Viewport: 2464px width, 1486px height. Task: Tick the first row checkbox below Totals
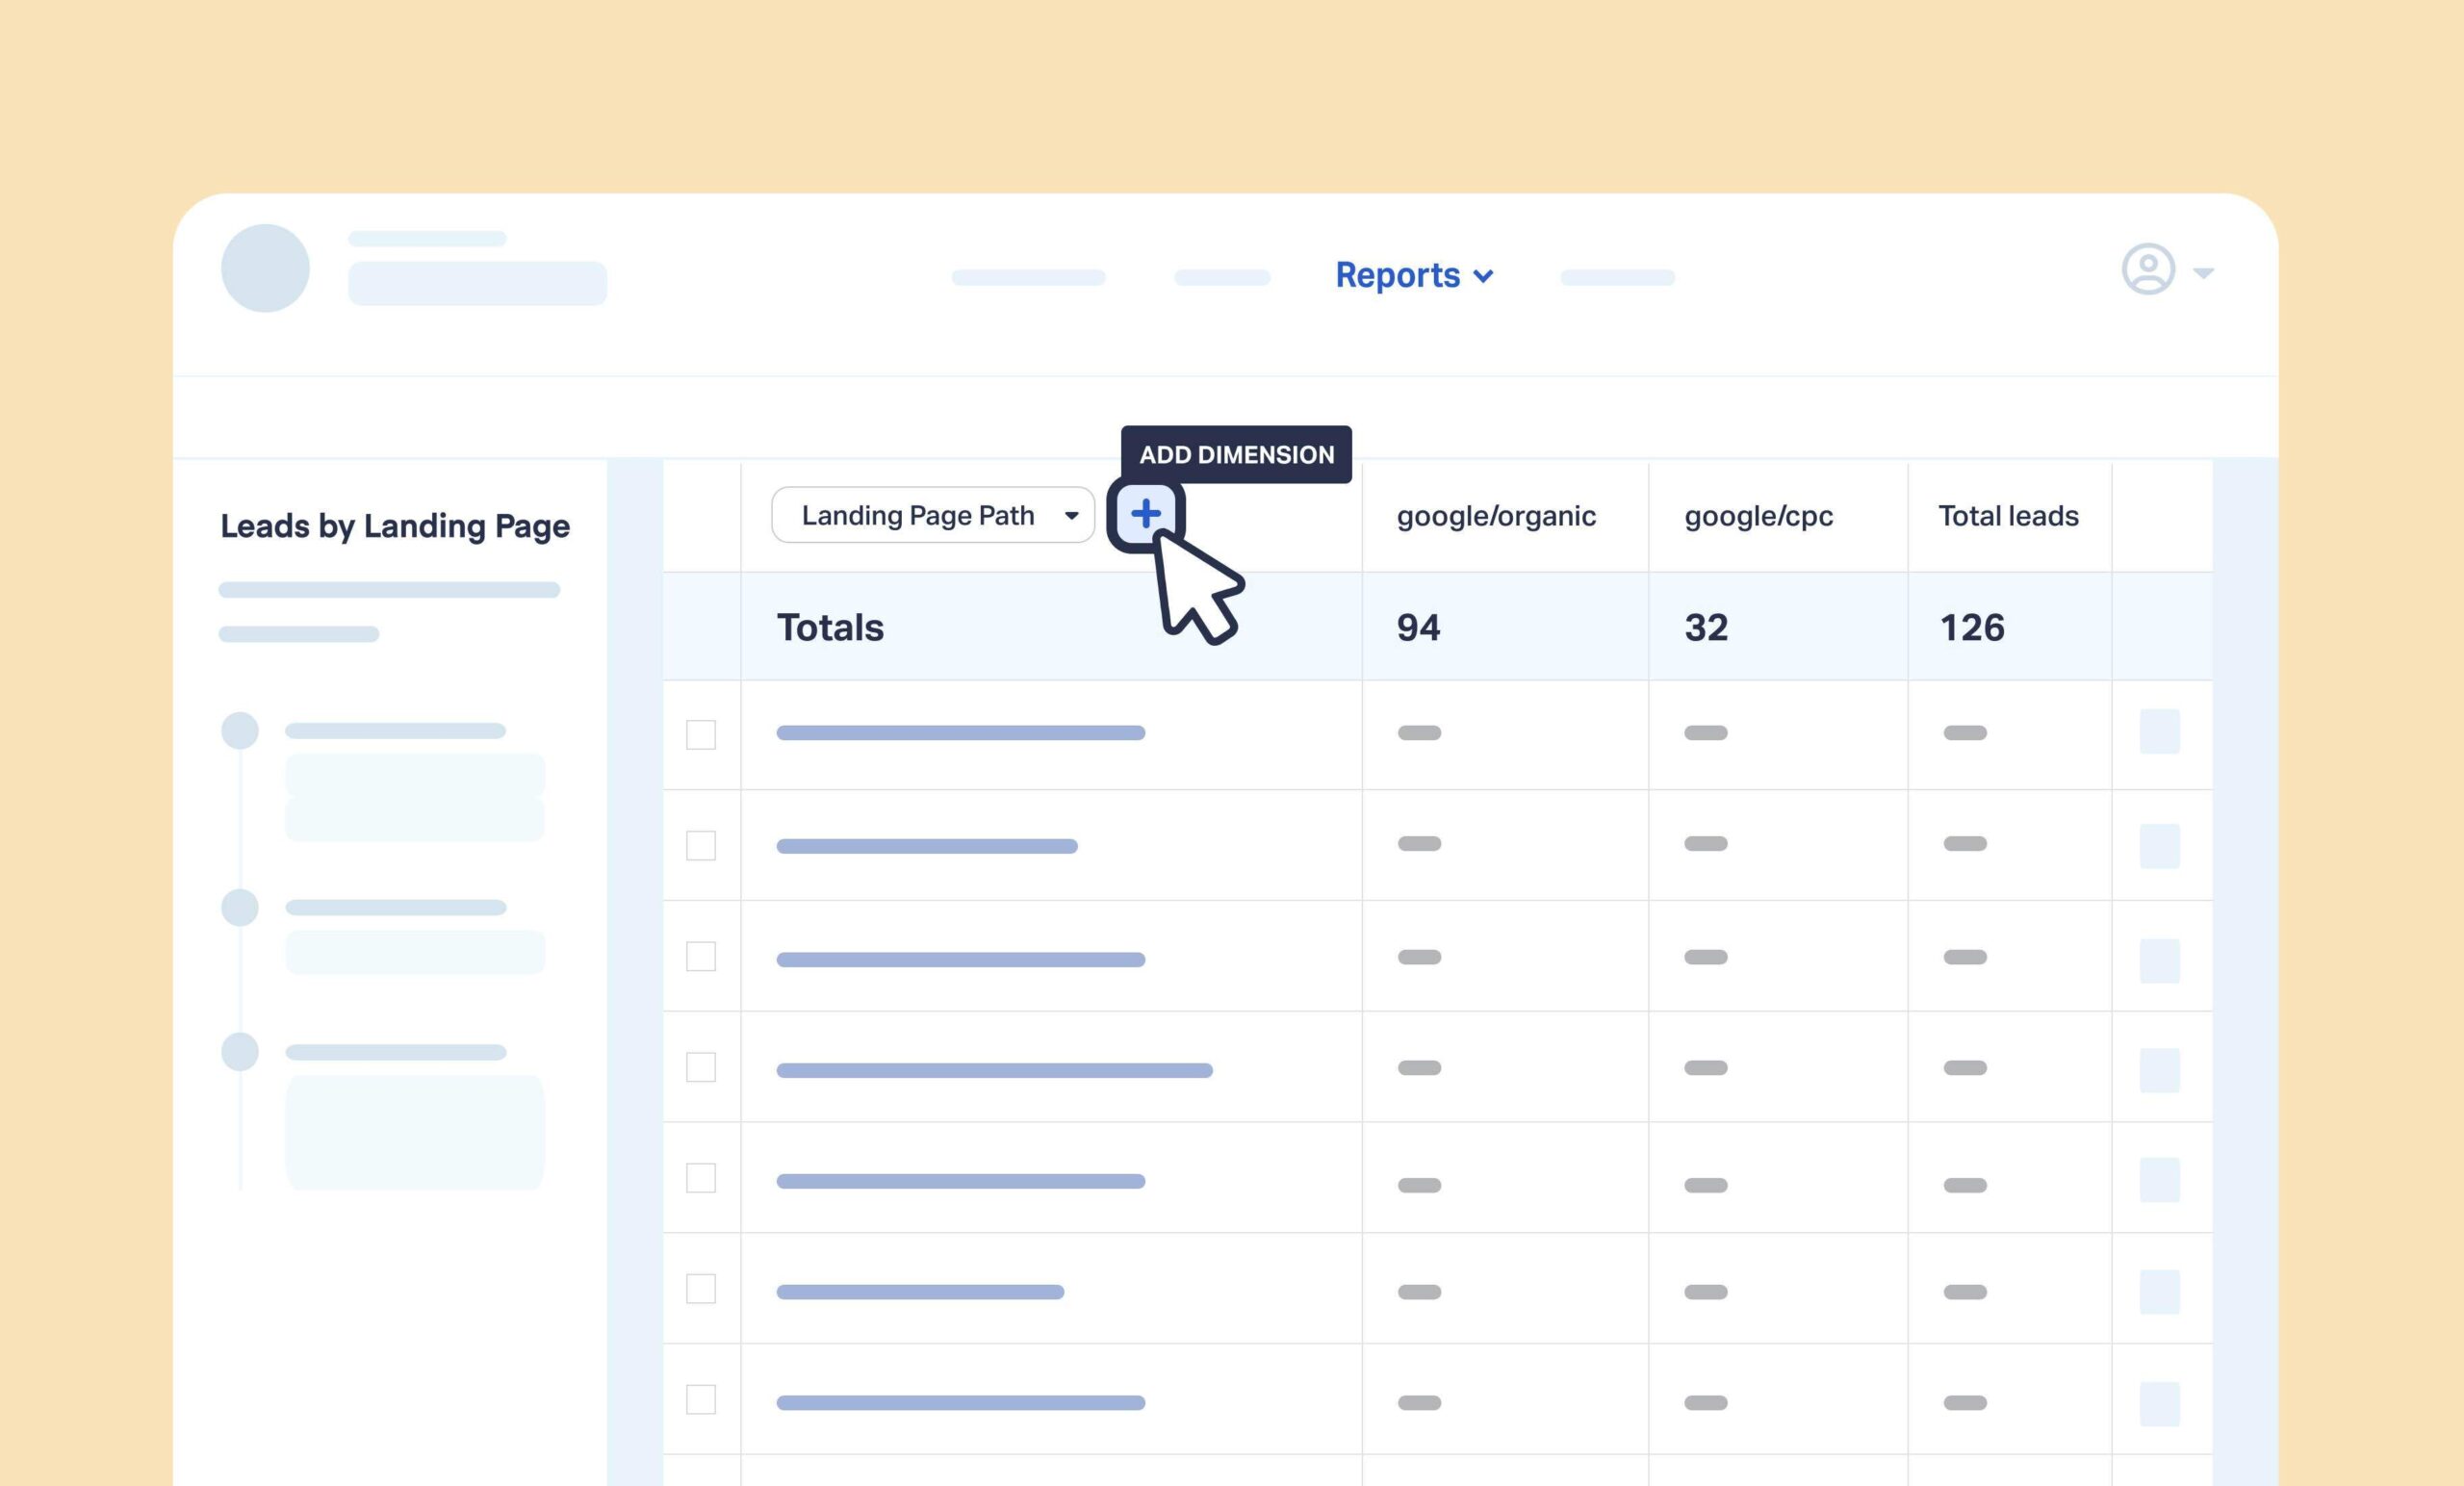point(701,735)
